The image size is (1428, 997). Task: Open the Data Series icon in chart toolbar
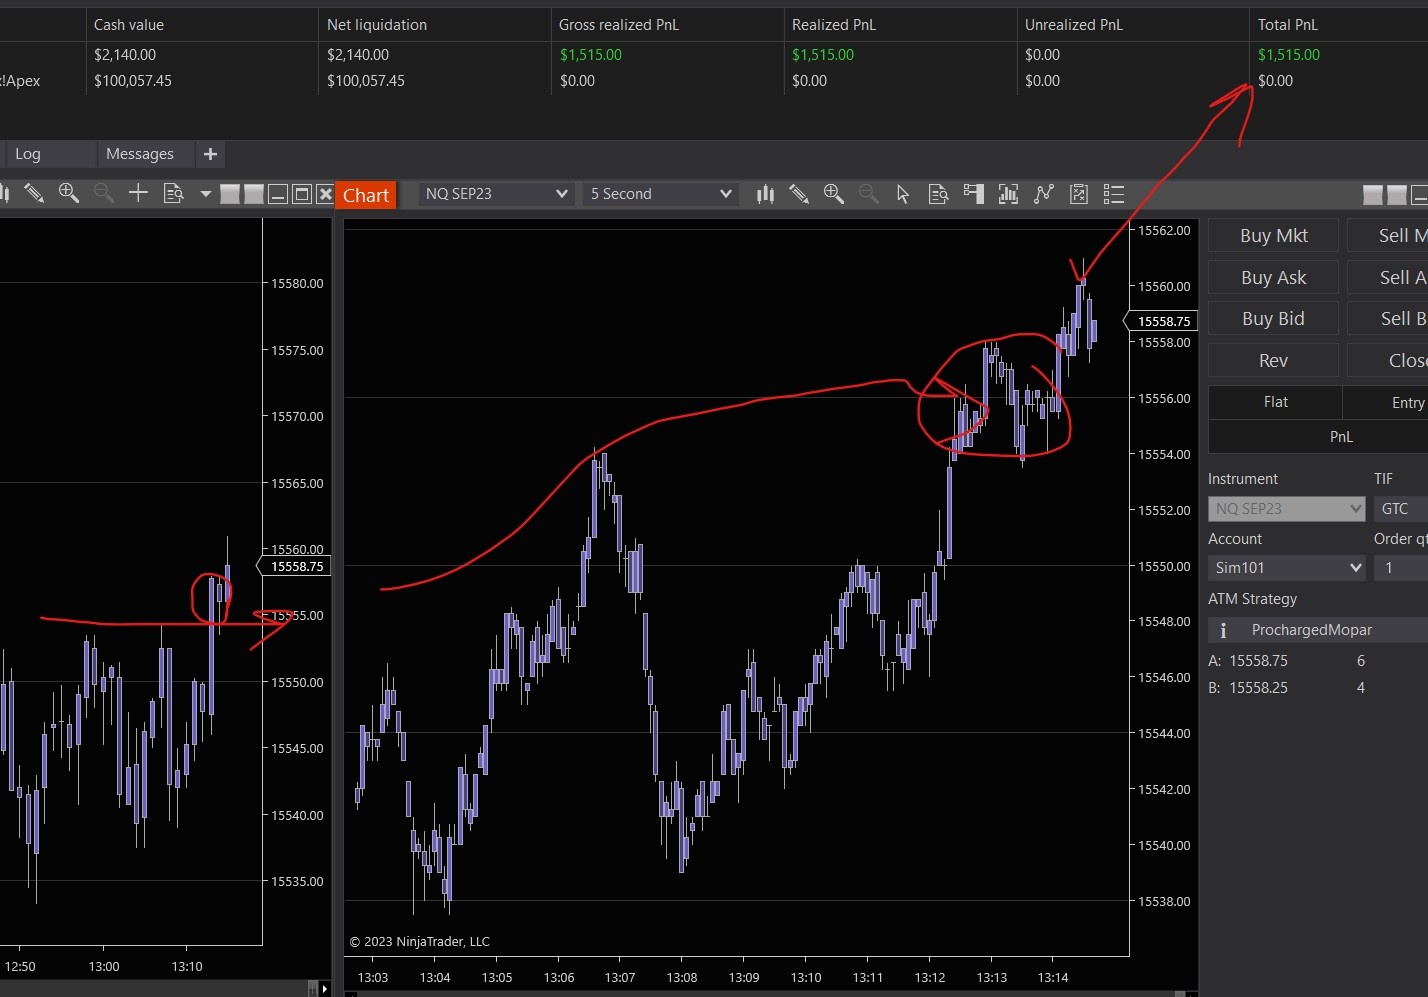coord(1008,194)
